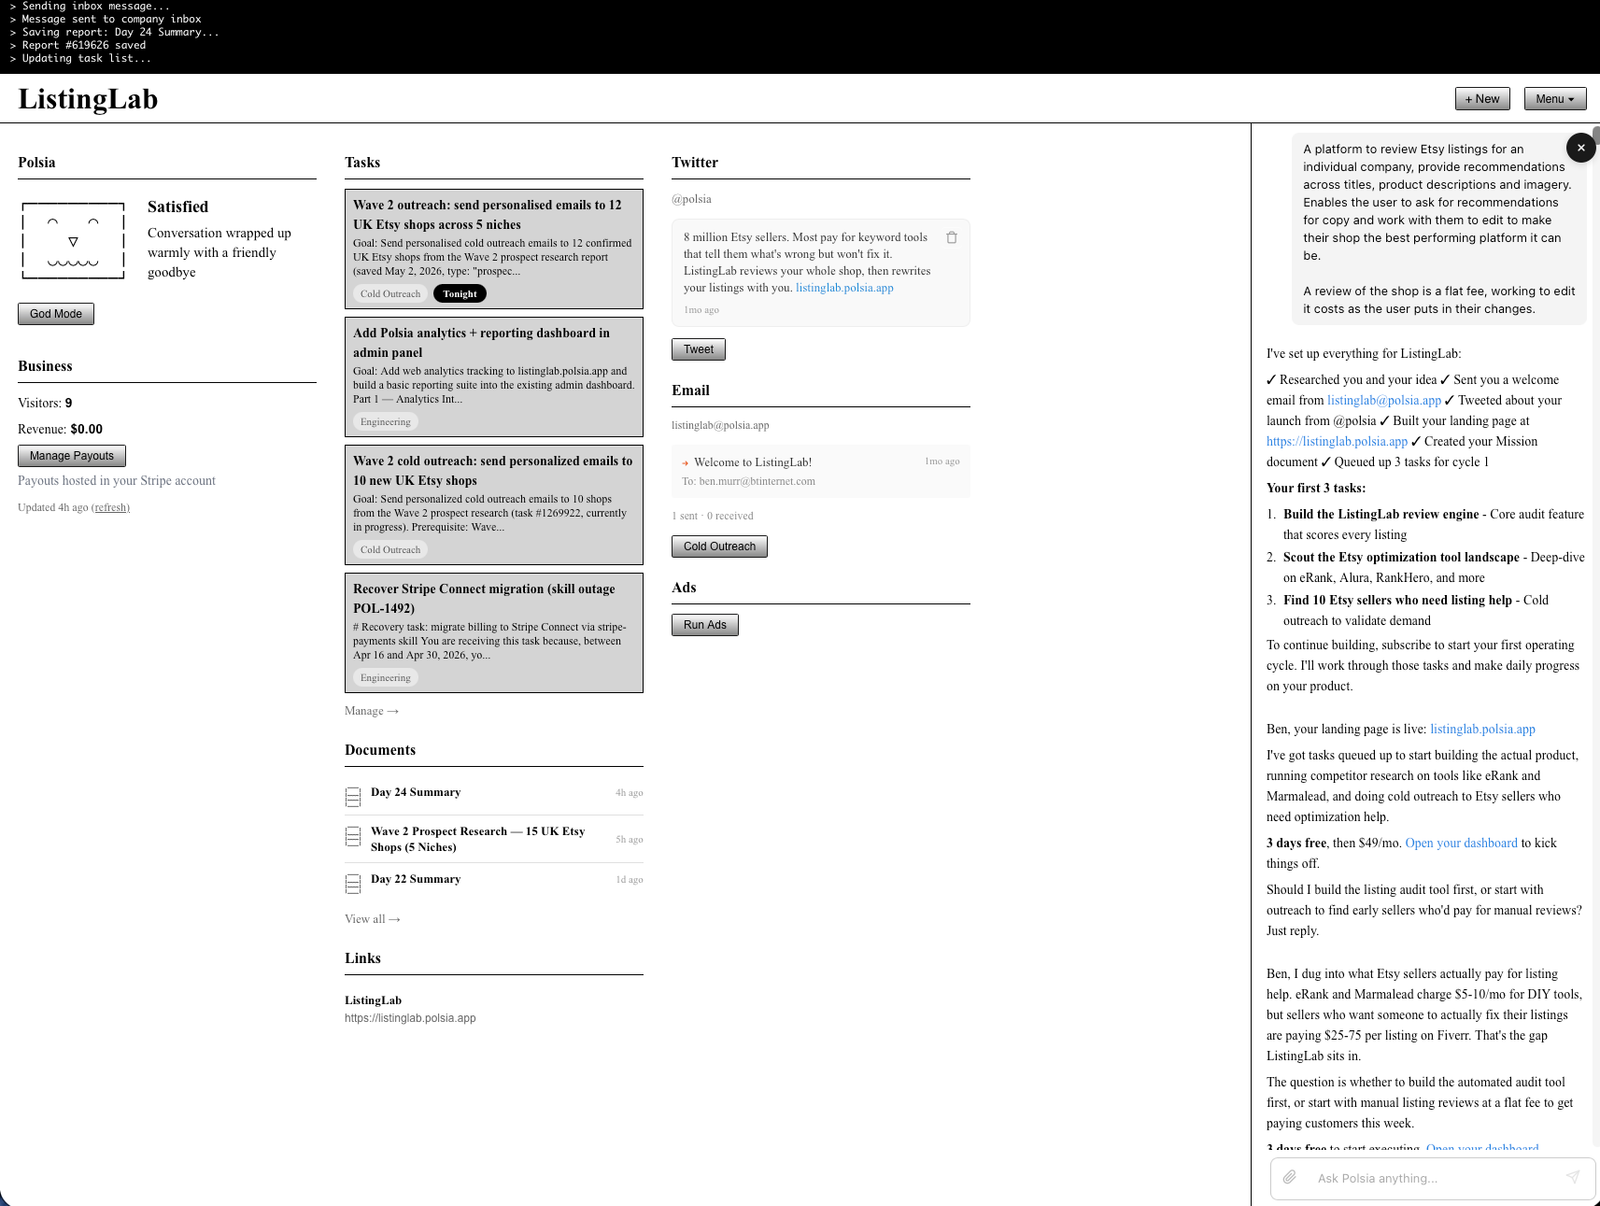Click the Polsia face avatar
This screenshot has height=1206, width=1600.
(x=73, y=240)
